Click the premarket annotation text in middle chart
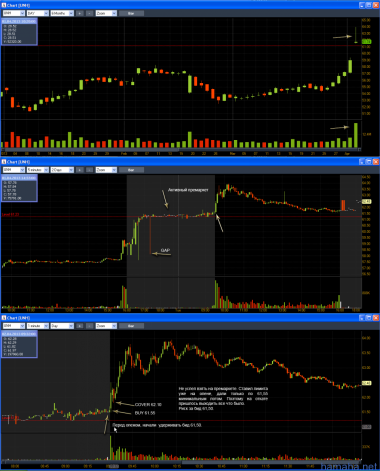 point(188,190)
